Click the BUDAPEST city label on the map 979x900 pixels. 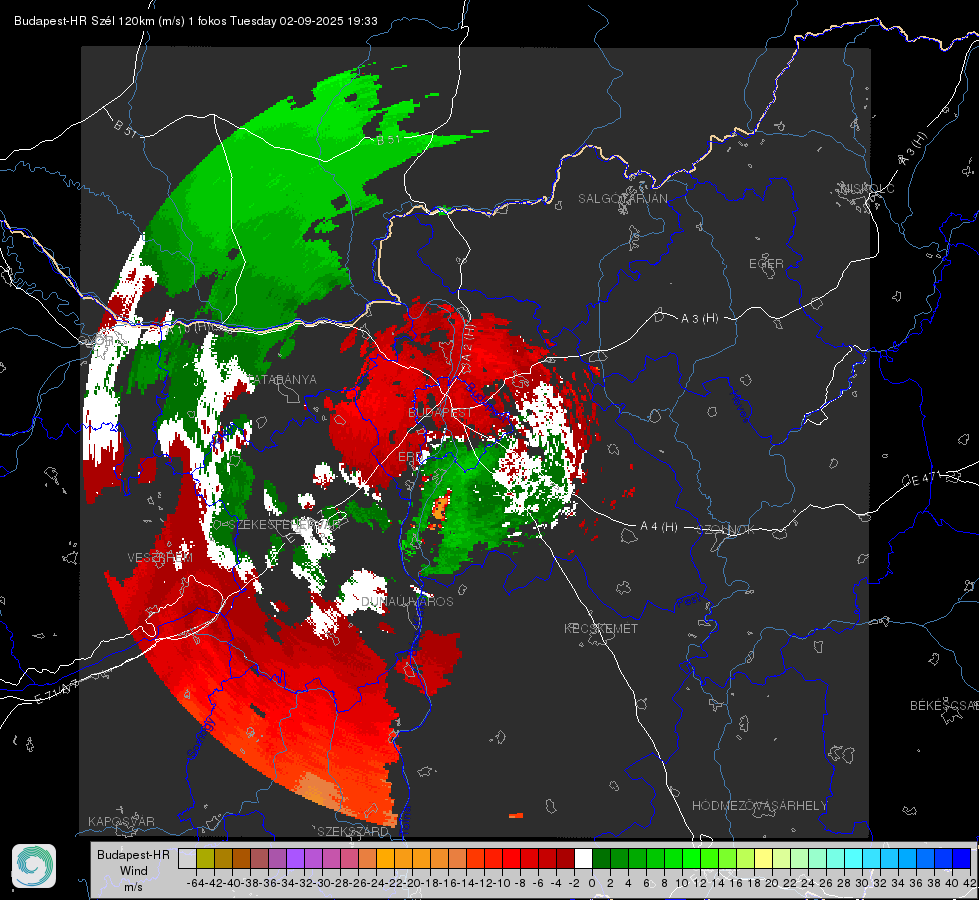click(x=440, y=413)
